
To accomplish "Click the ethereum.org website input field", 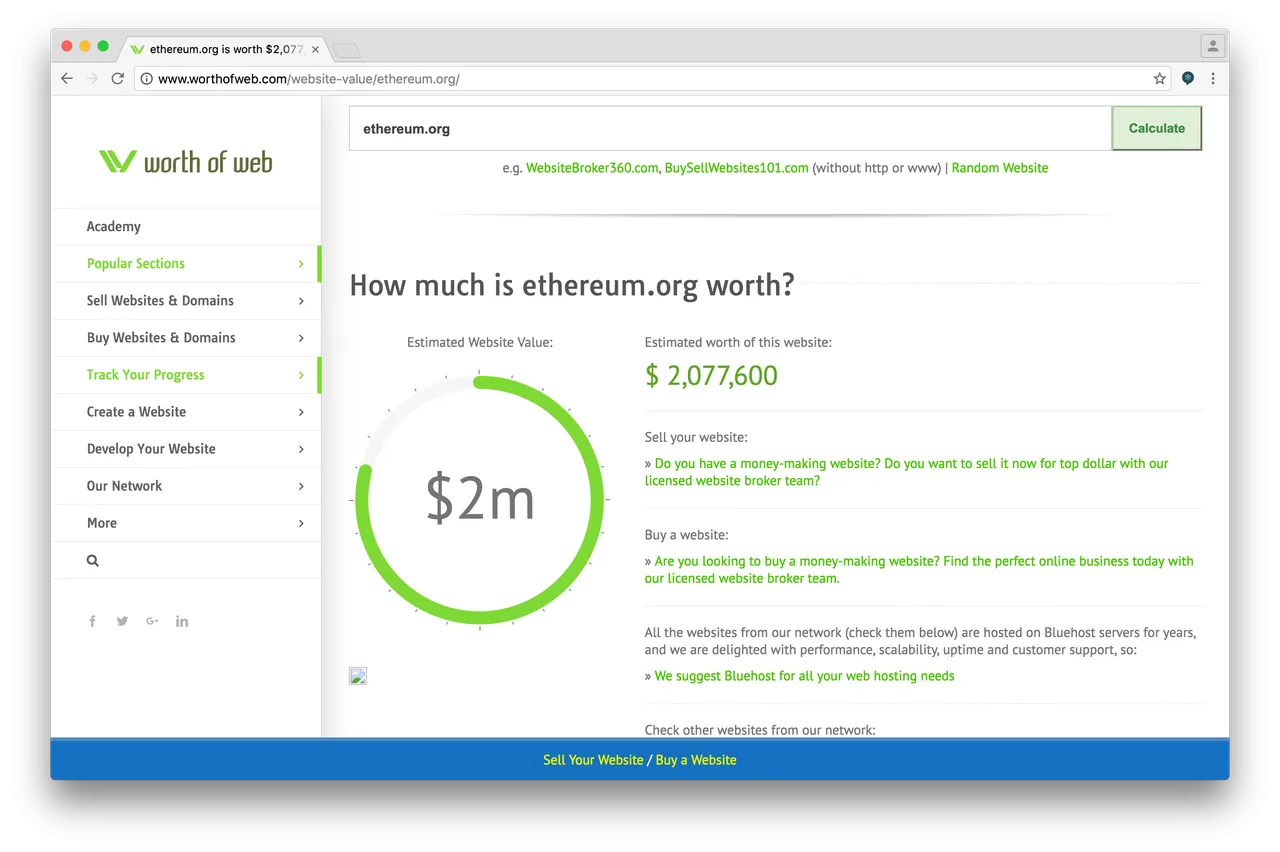I will [730, 128].
